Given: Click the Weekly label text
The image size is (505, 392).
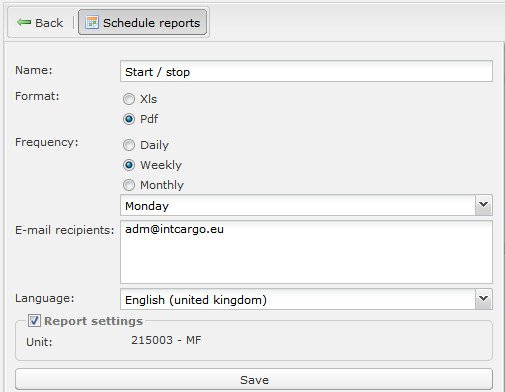Looking at the screenshot, I should pyautogui.click(x=161, y=165).
